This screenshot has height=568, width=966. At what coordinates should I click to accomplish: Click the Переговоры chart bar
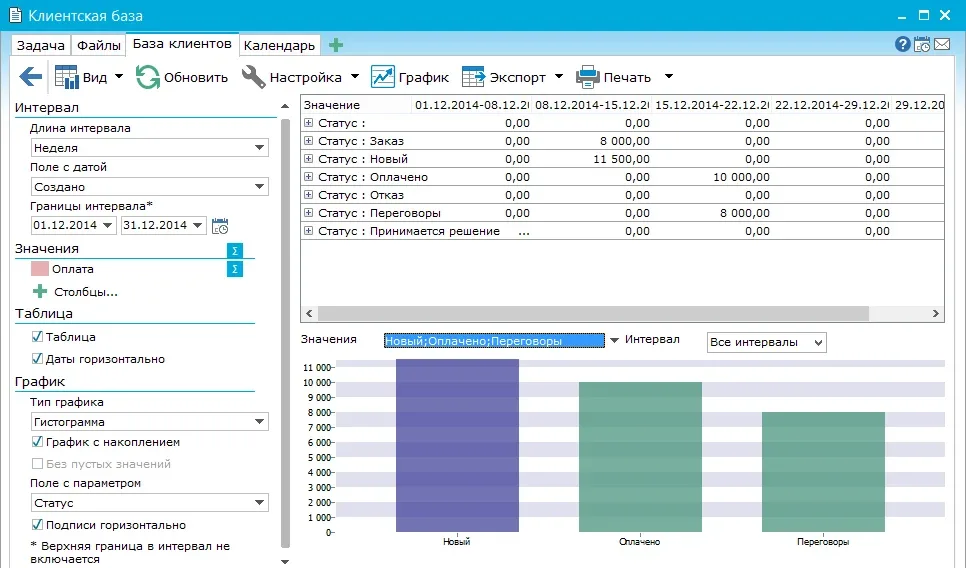coord(823,472)
